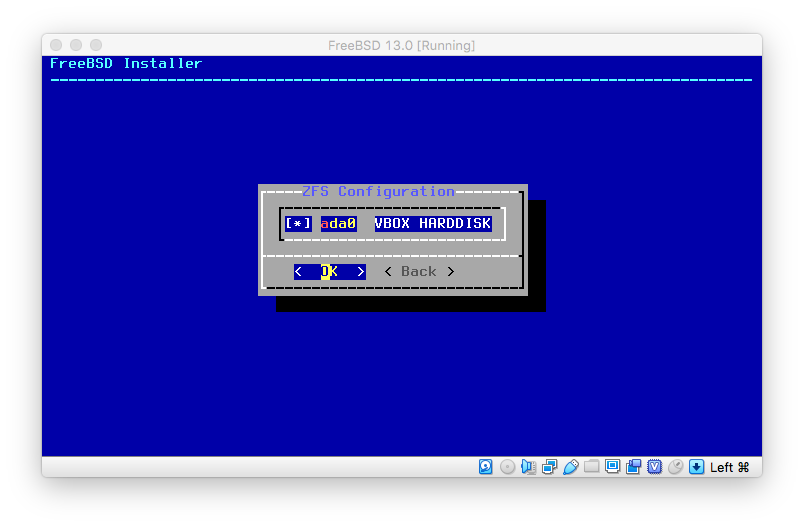Open the optical drive status icon
The width and height of the screenshot is (804, 527).
click(x=507, y=467)
